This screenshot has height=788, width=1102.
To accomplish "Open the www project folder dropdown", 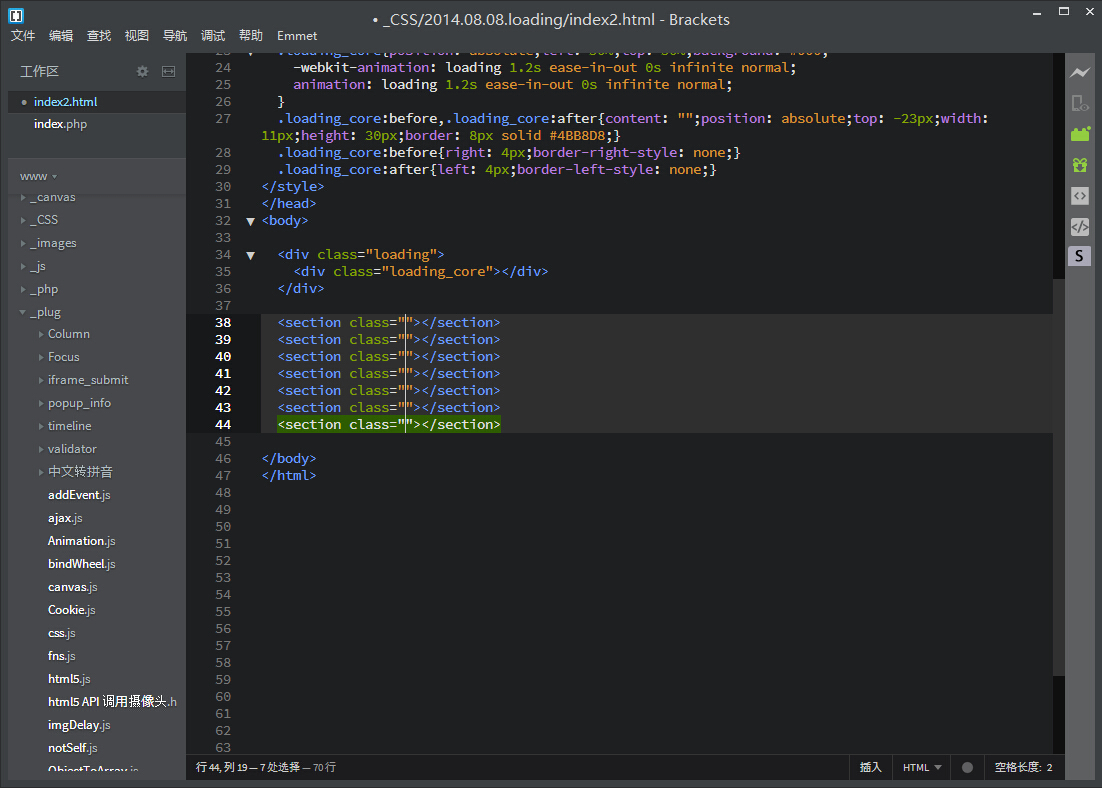I will pos(39,176).
